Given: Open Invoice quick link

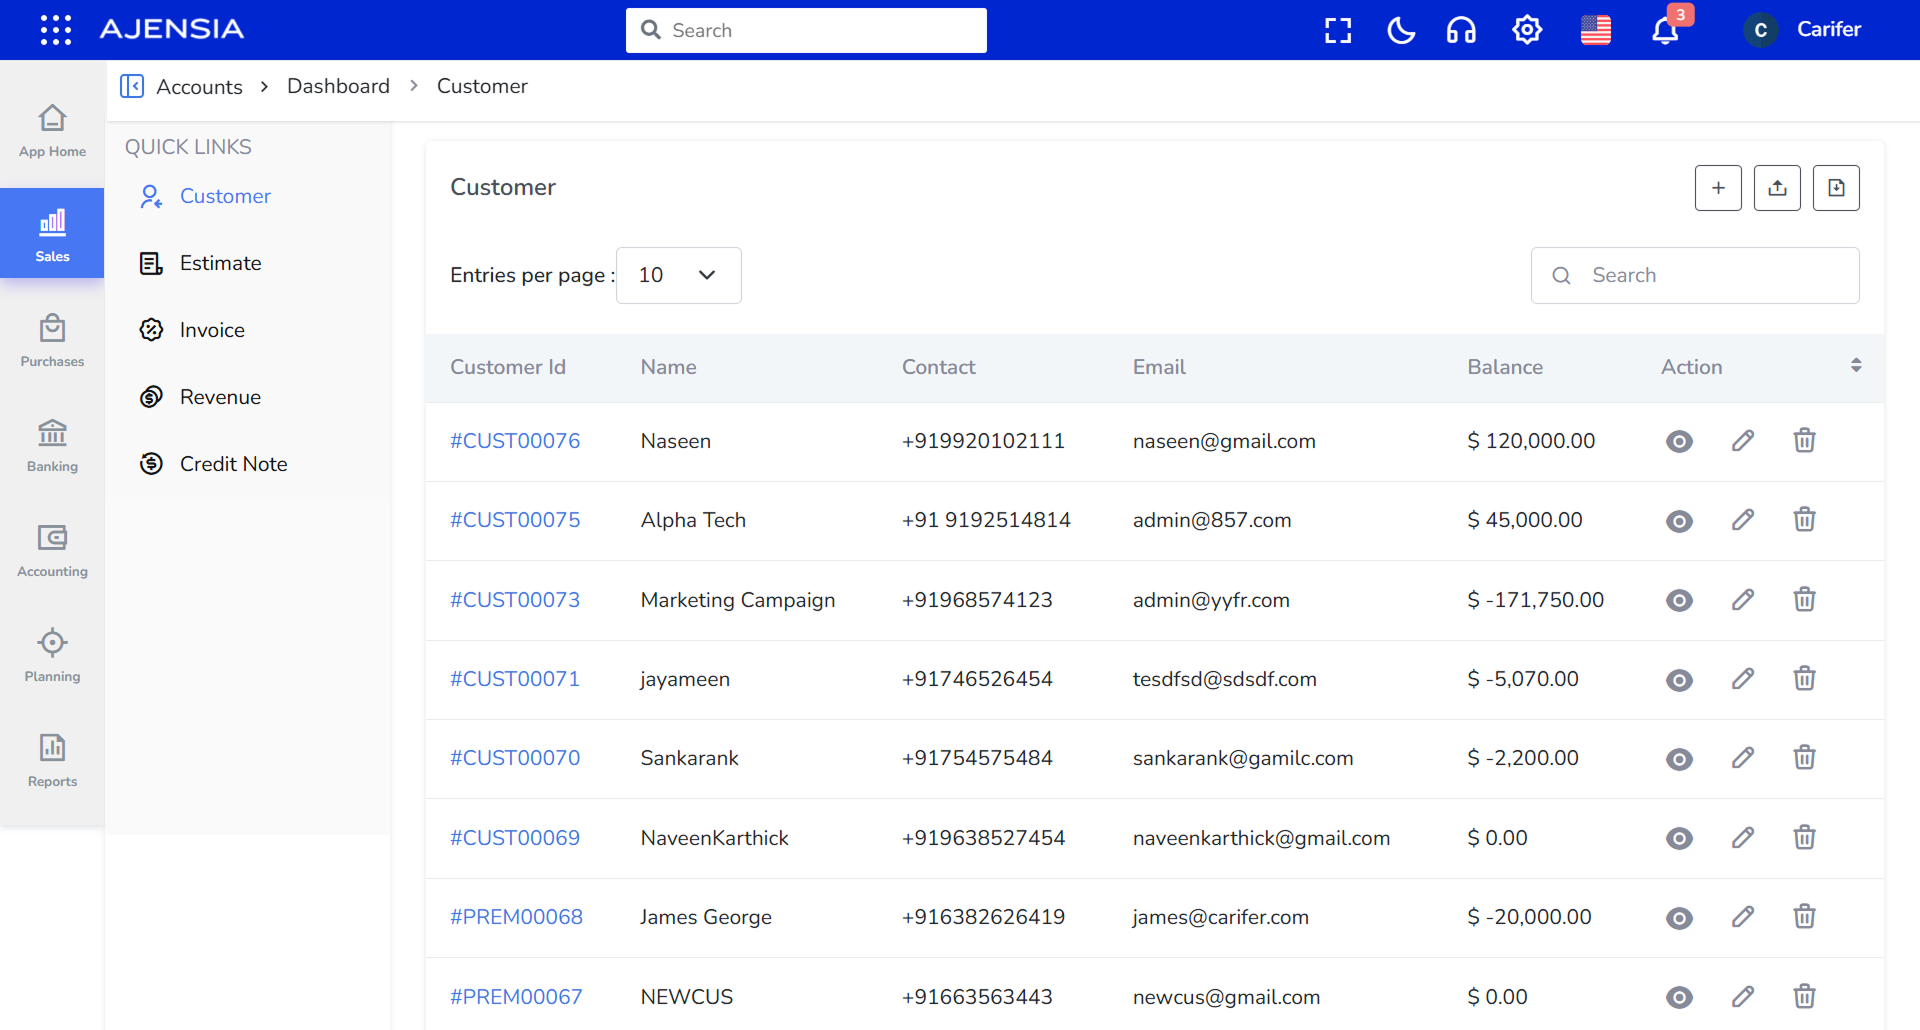Looking at the screenshot, I should click(212, 330).
